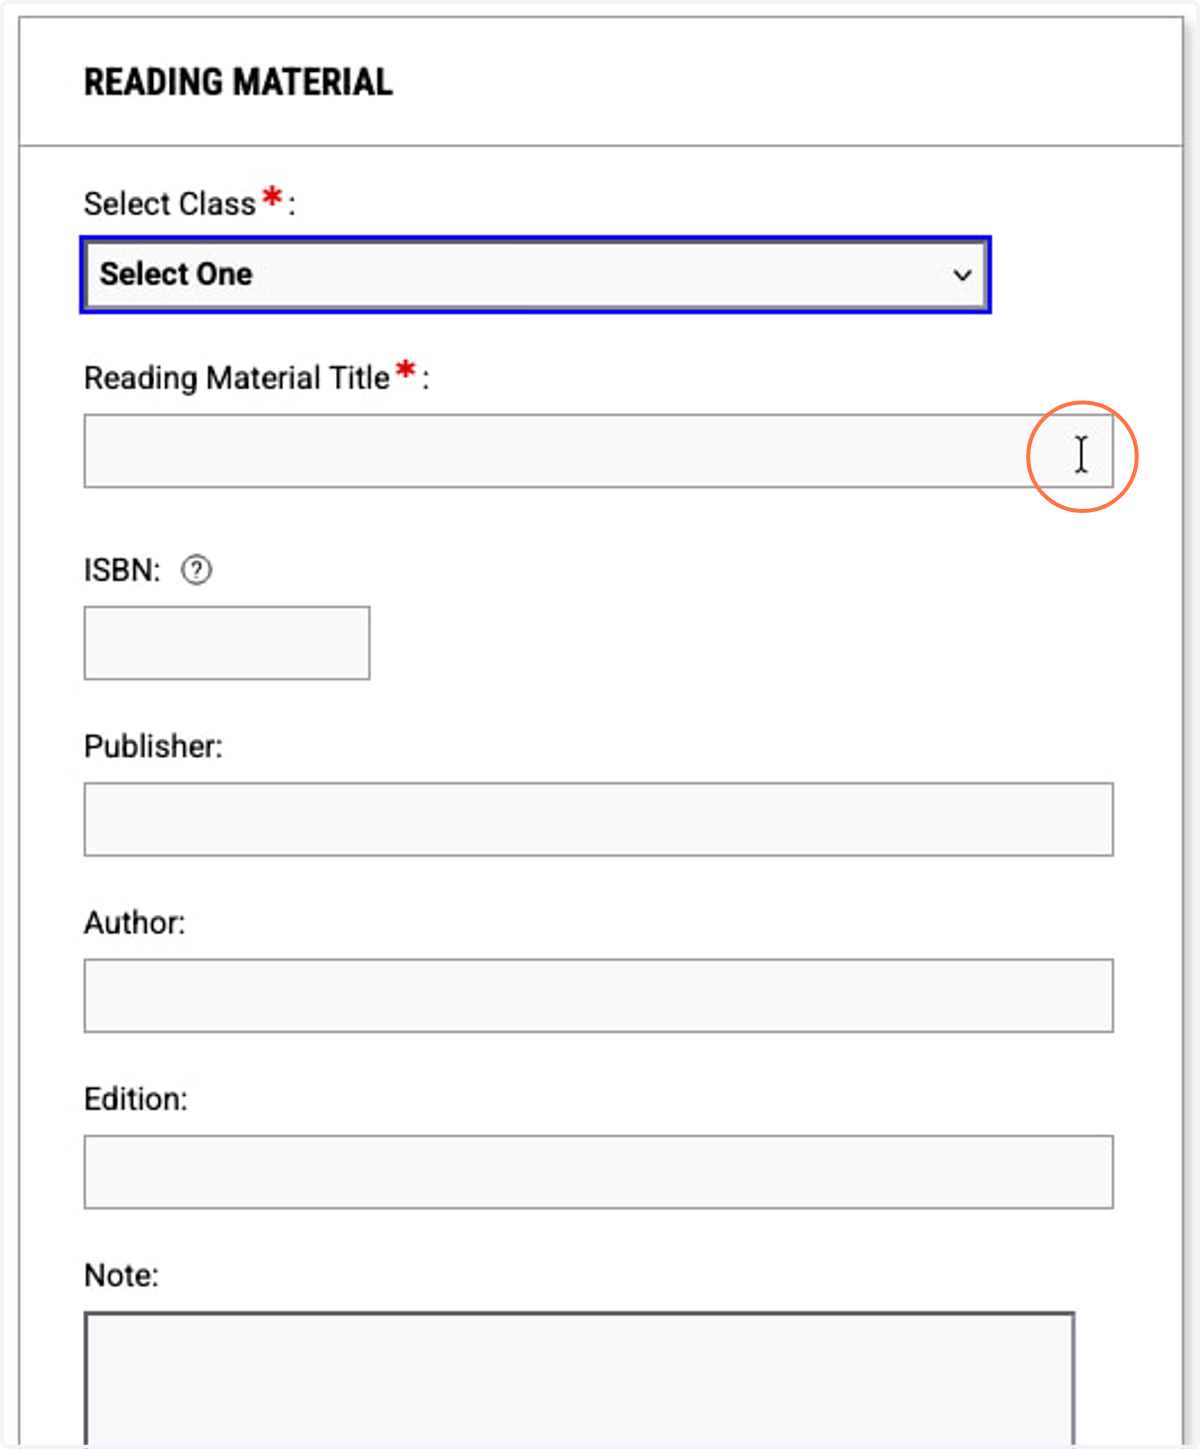1200x1449 pixels.
Task: Click the 'Note:' label
Action: tap(121, 1275)
